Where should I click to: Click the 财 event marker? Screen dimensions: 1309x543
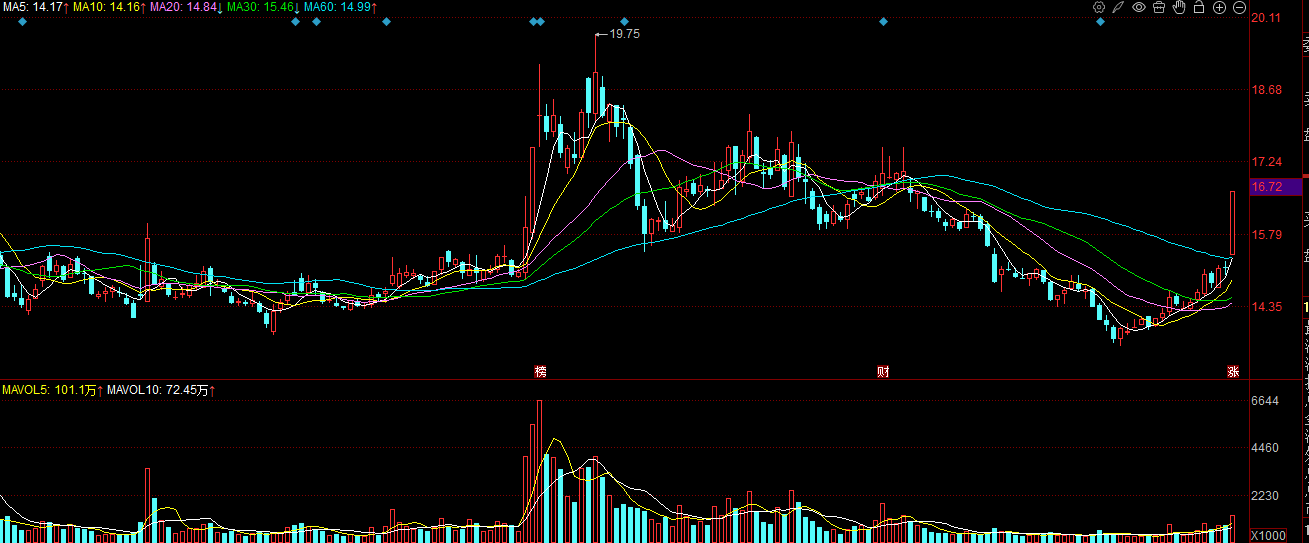(x=883, y=372)
